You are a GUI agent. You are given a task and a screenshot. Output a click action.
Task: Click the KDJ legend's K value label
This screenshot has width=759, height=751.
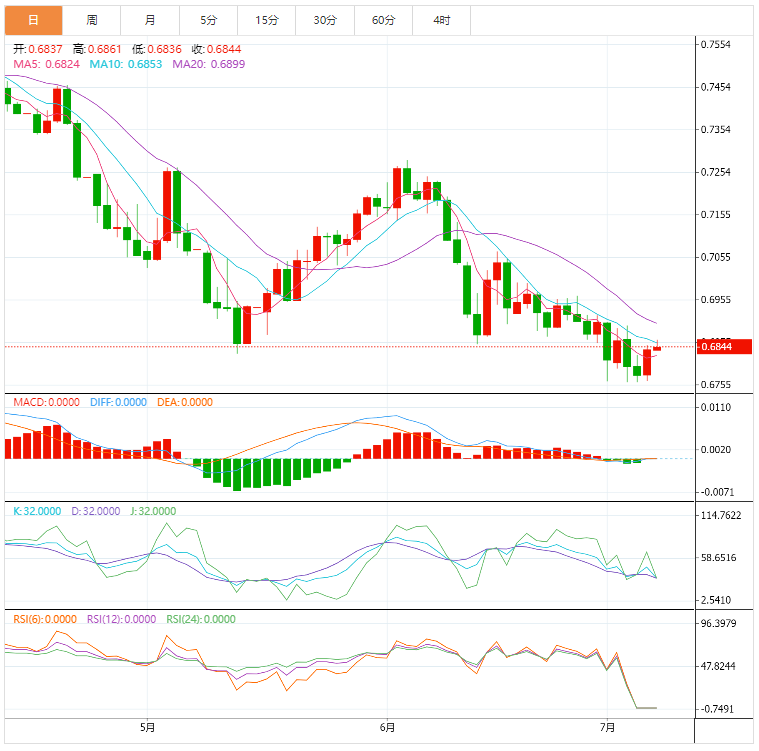click(x=33, y=511)
